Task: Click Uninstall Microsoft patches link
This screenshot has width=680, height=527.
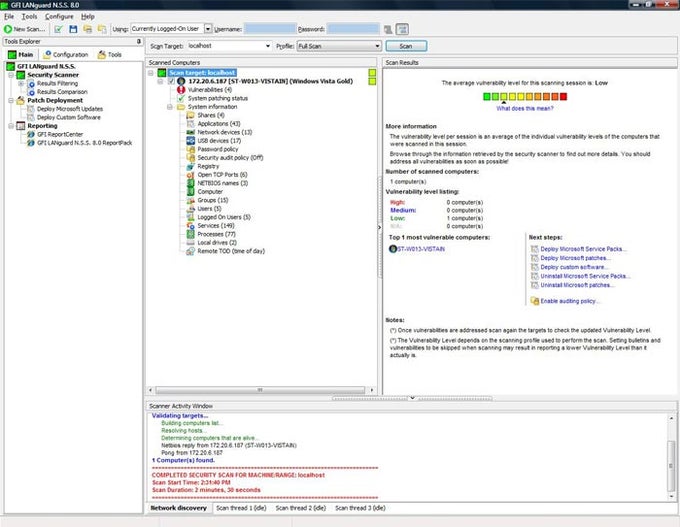Action: (577, 285)
